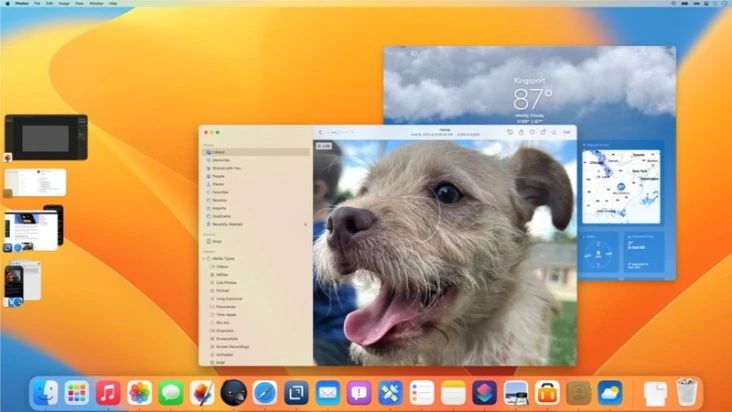Viewport: 732px width, 412px height.
Task: Select Screenshots under Media Types
Action: 225,339
